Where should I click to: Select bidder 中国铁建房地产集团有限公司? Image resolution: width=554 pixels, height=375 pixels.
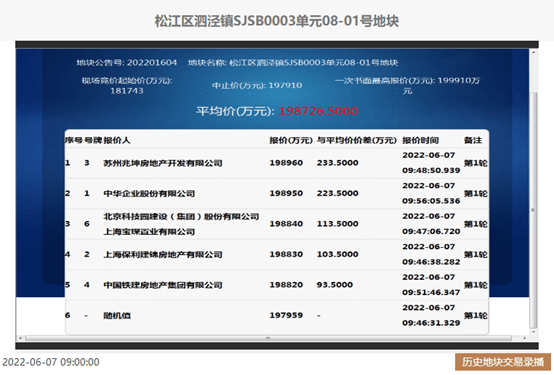(163, 285)
